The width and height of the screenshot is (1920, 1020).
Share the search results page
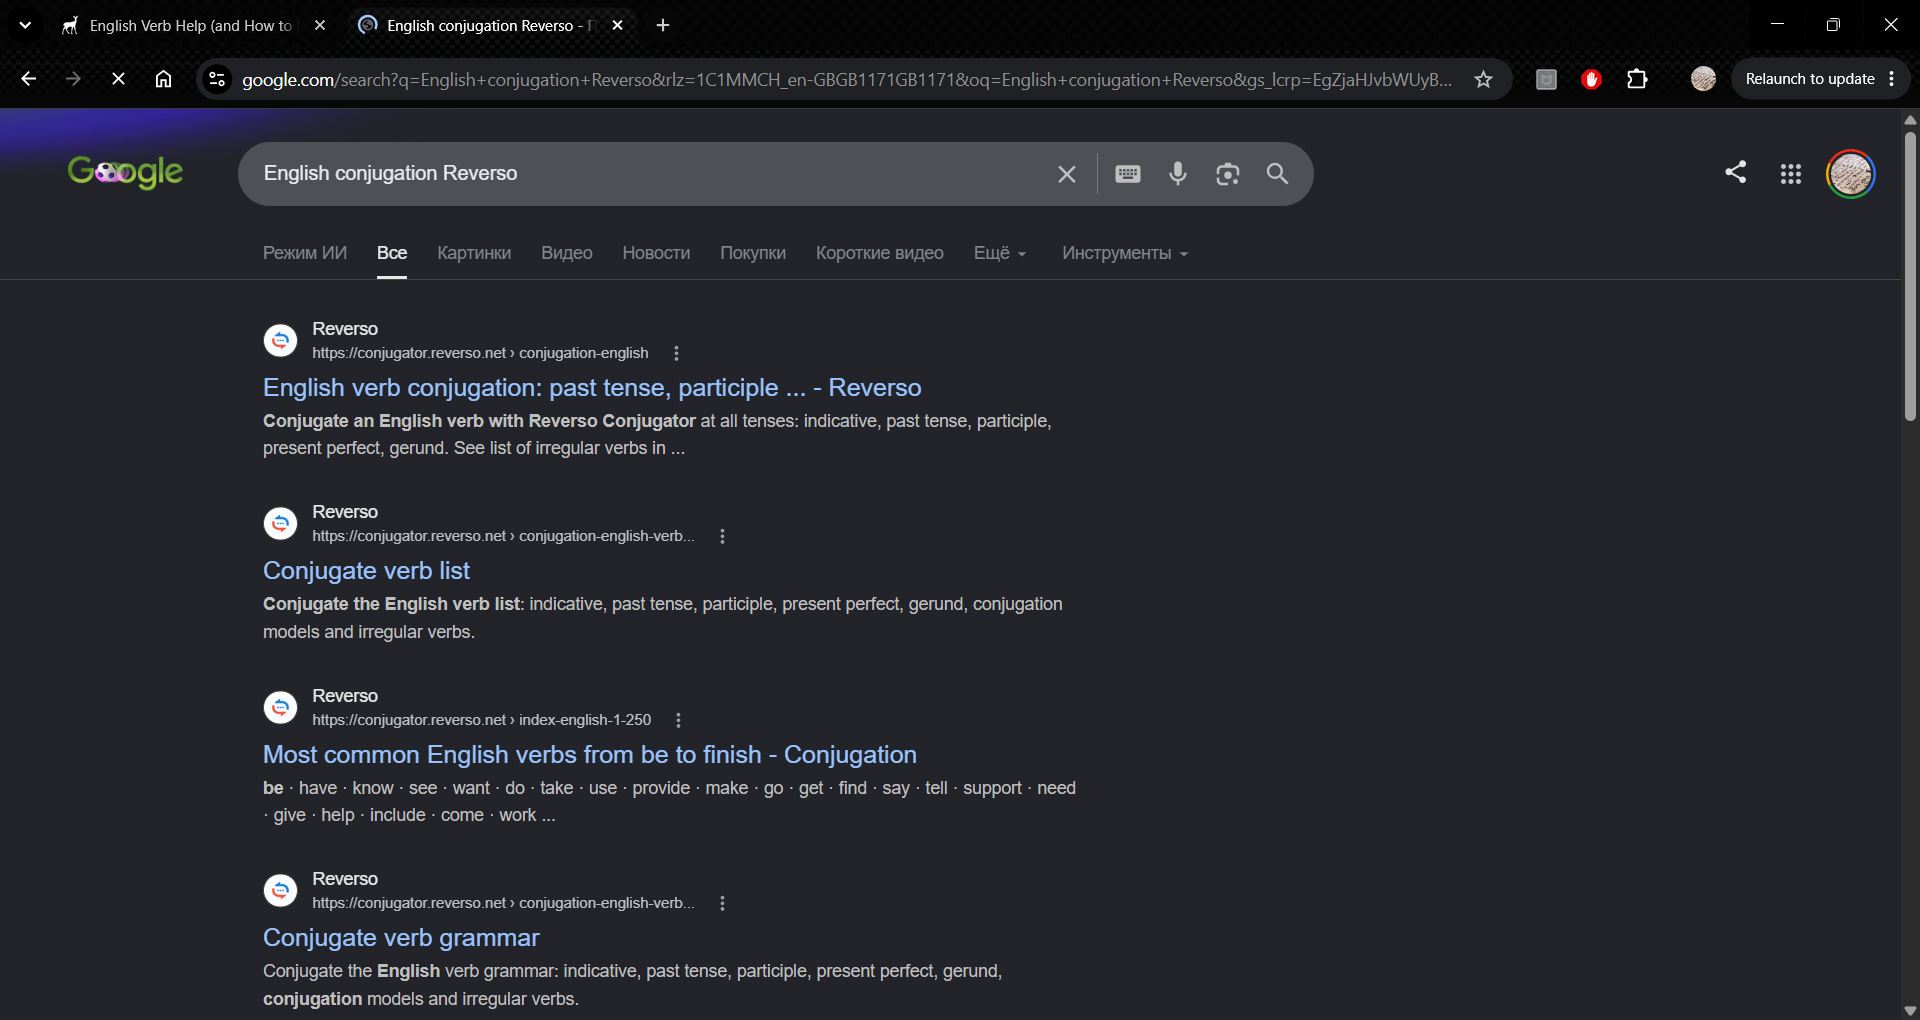coord(1736,172)
